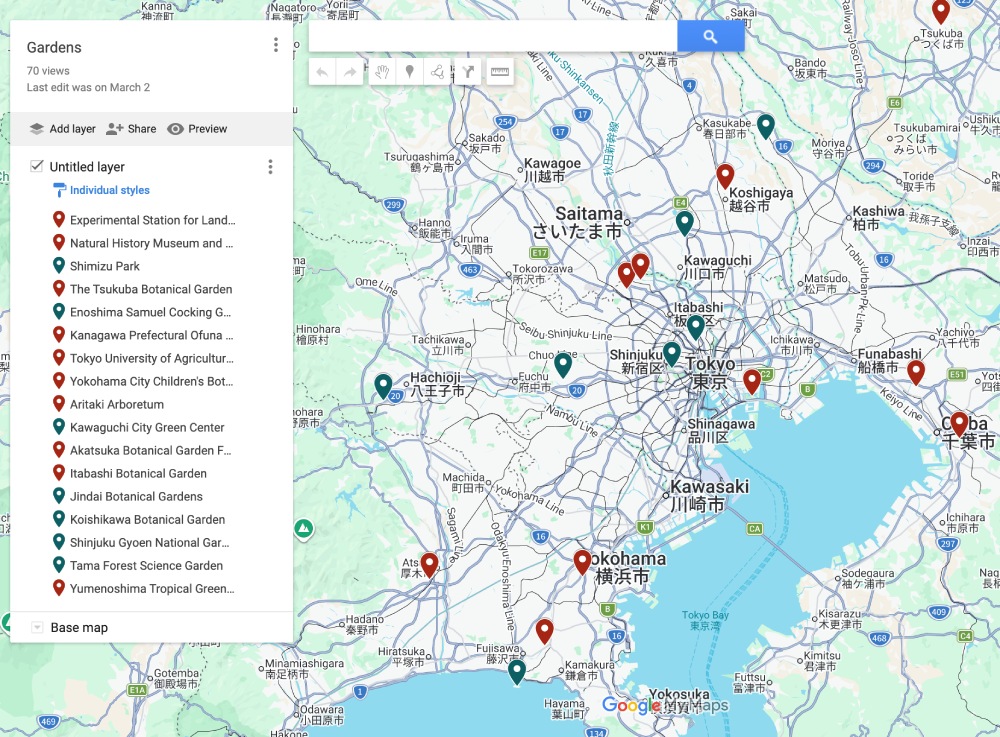Image resolution: width=1000 pixels, height=737 pixels.
Task: Open map Preview
Action: [x=197, y=129]
